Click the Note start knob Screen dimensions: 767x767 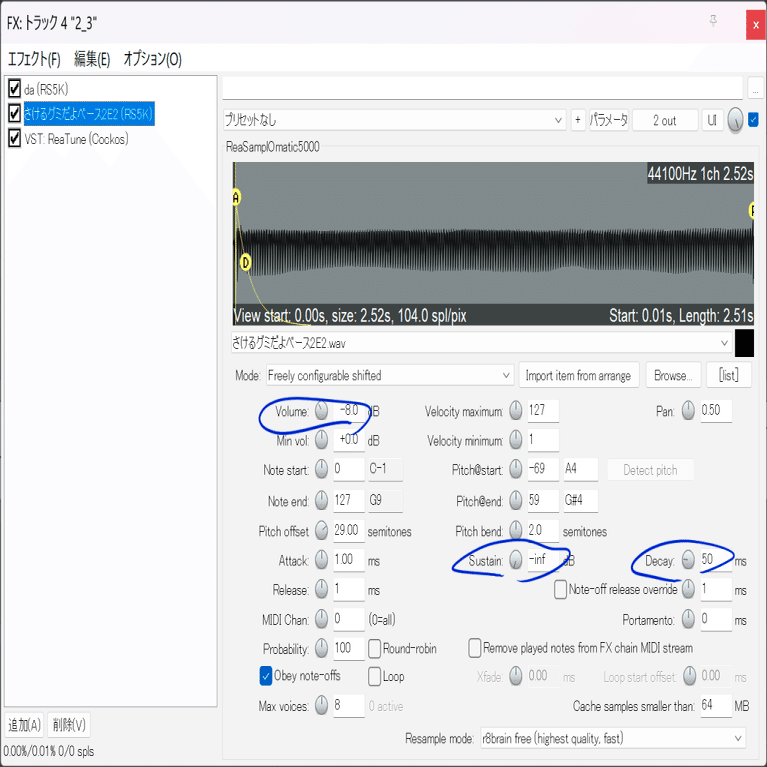coord(321,469)
